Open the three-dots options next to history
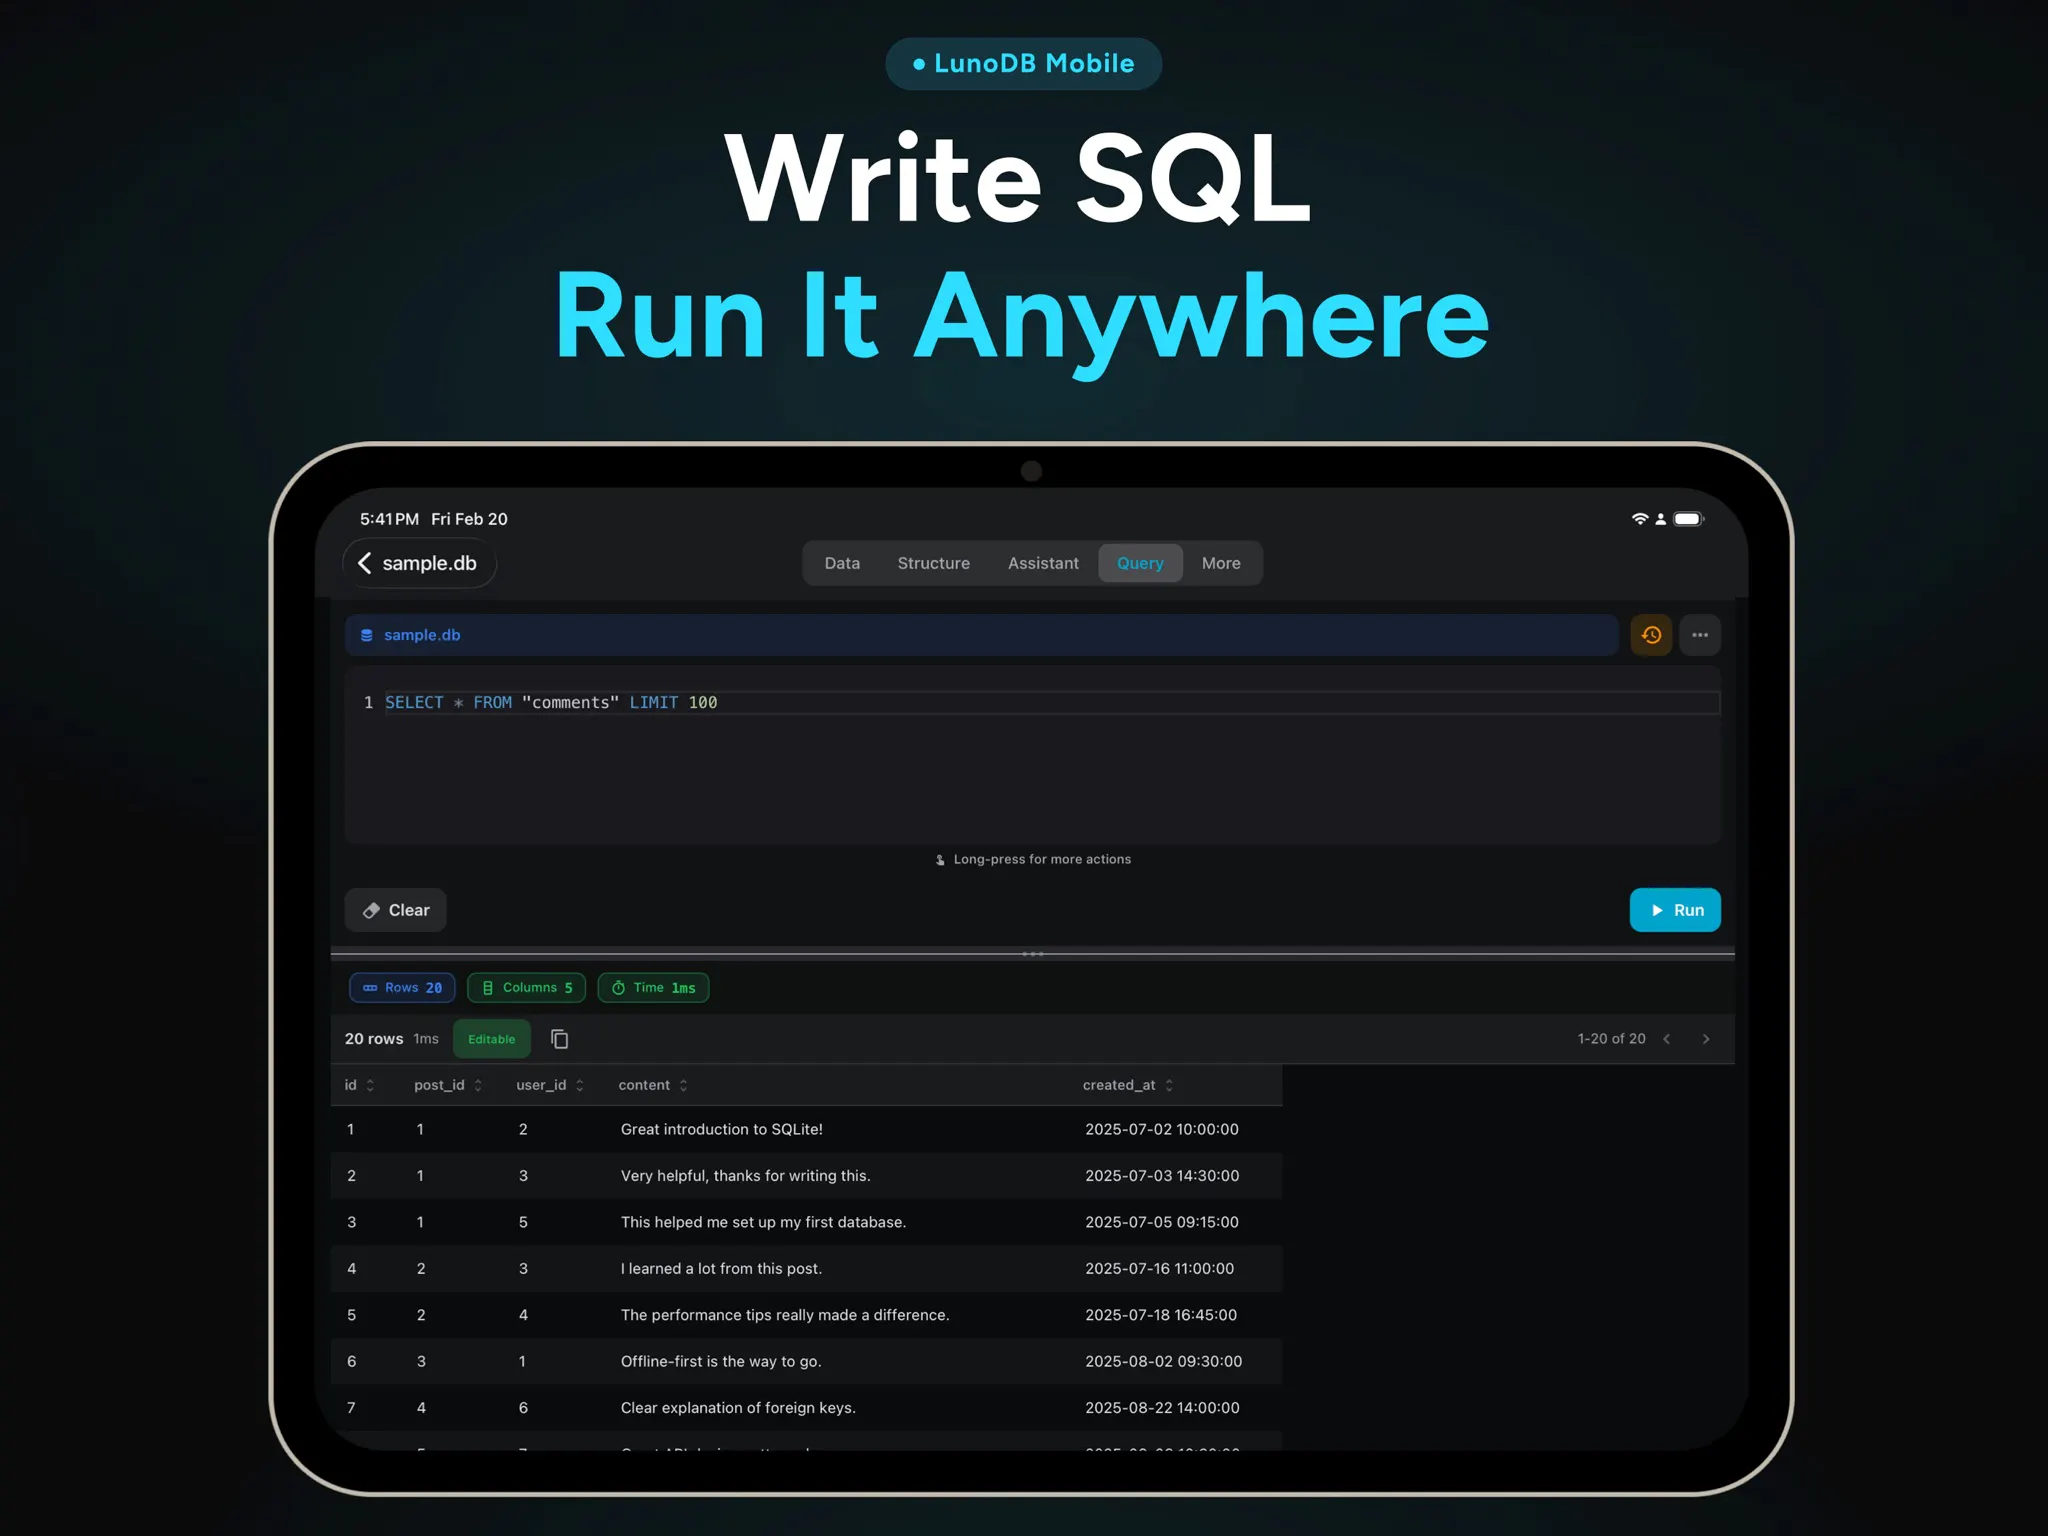 (x=1700, y=635)
